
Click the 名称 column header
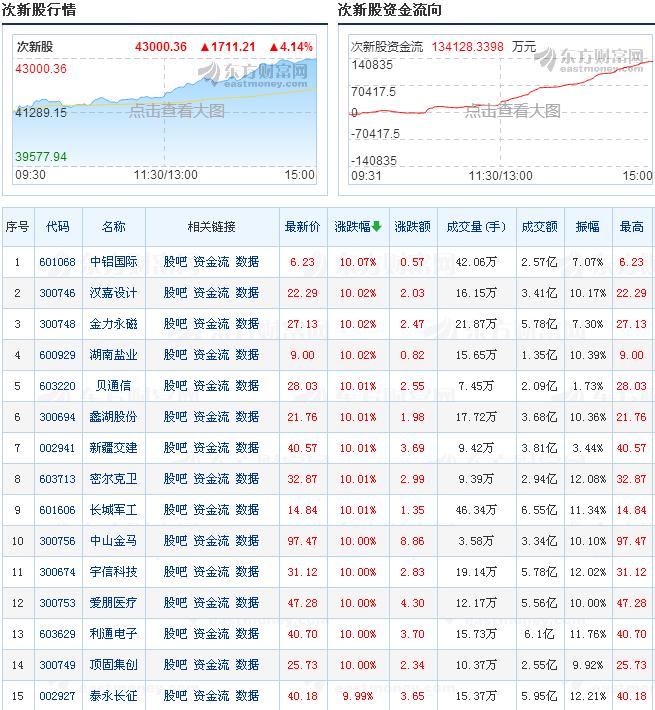coord(114,226)
